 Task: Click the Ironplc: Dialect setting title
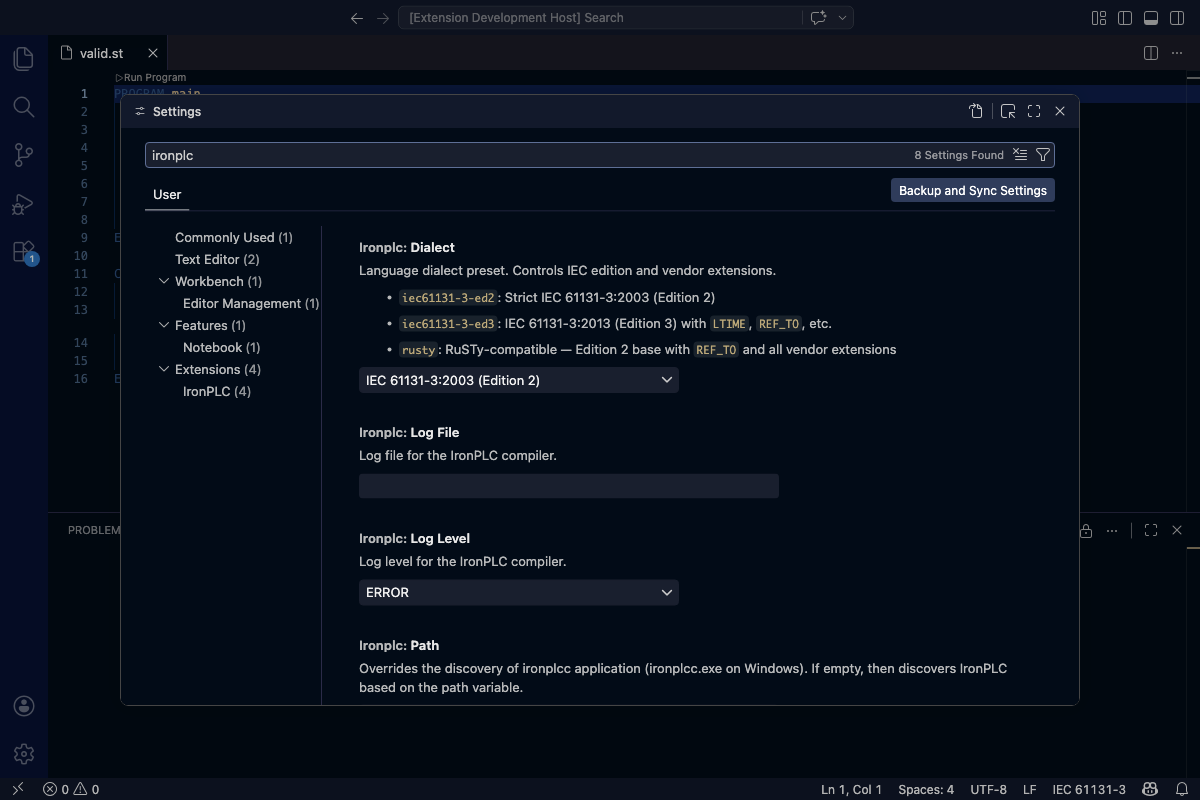[x=407, y=247]
